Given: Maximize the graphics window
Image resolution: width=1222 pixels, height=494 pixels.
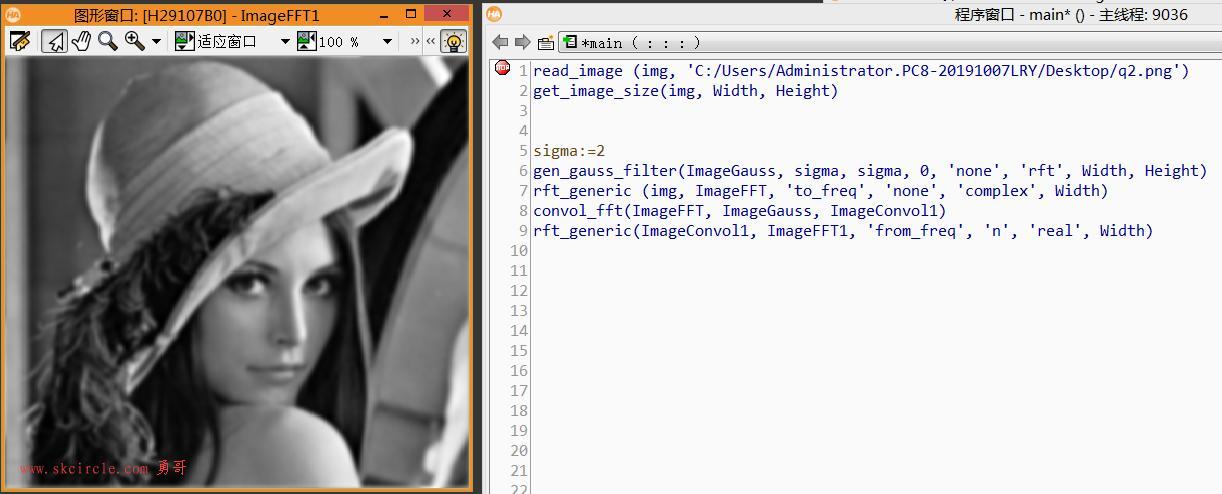Looking at the screenshot, I should (x=411, y=14).
